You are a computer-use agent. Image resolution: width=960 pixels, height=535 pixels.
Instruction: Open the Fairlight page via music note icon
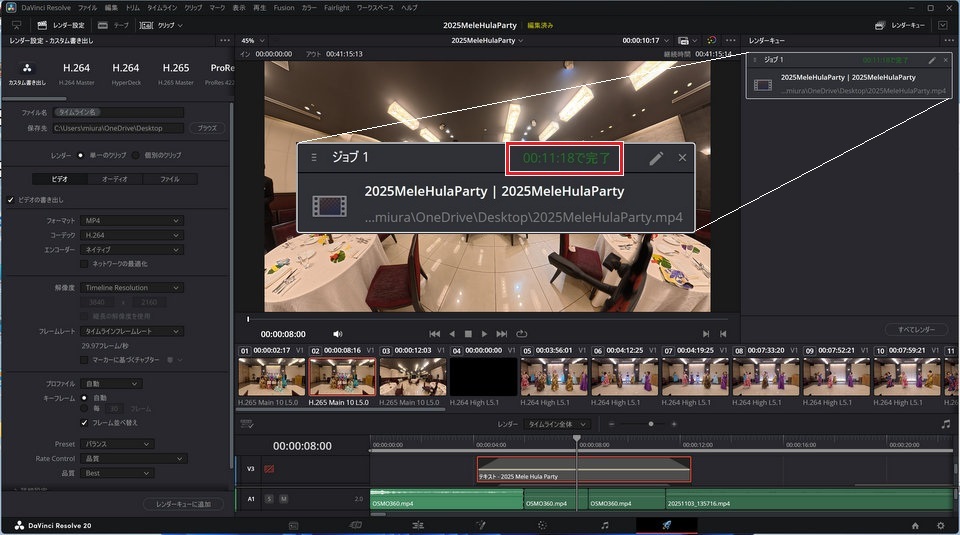(x=604, y=524)
